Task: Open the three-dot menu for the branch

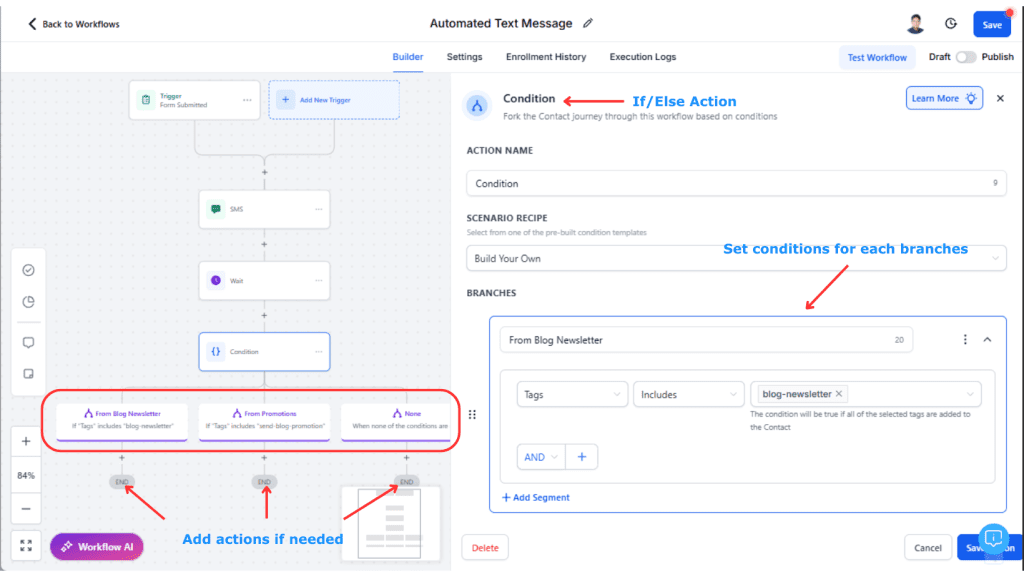Action: click(965, 340)
